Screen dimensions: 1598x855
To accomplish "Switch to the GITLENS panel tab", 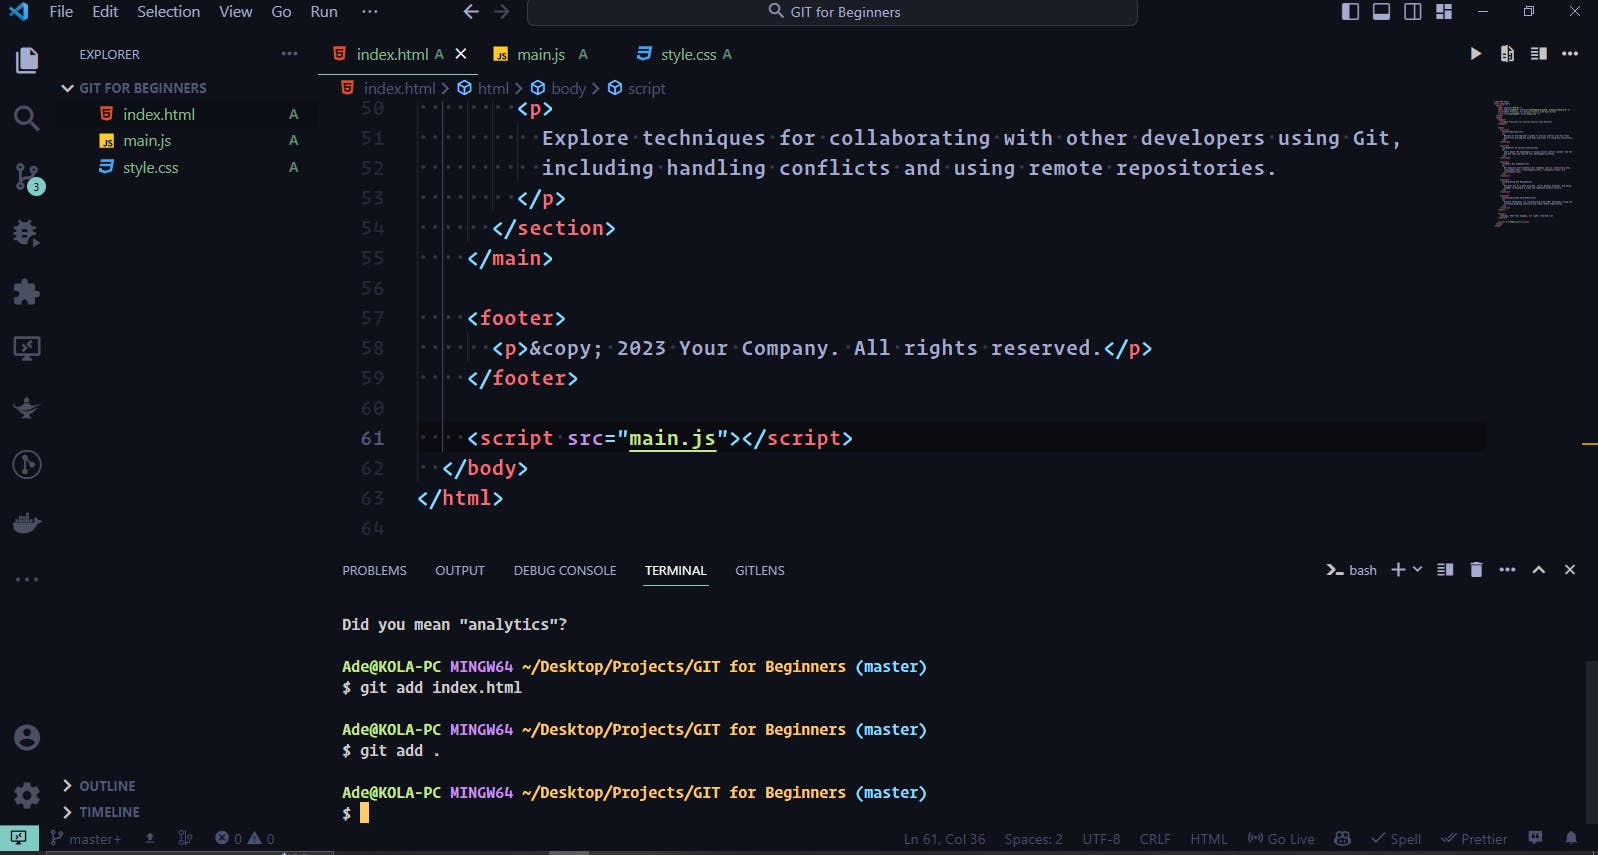I will point(760,570).
